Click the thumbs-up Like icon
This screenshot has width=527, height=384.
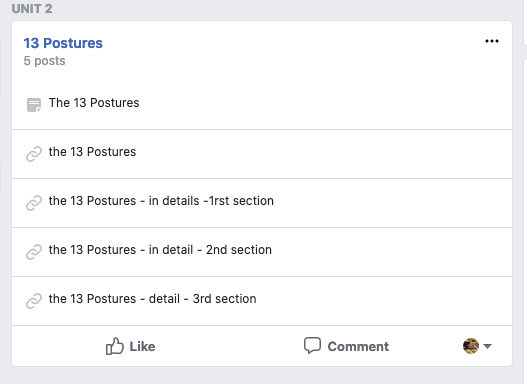tap(115, 346)
